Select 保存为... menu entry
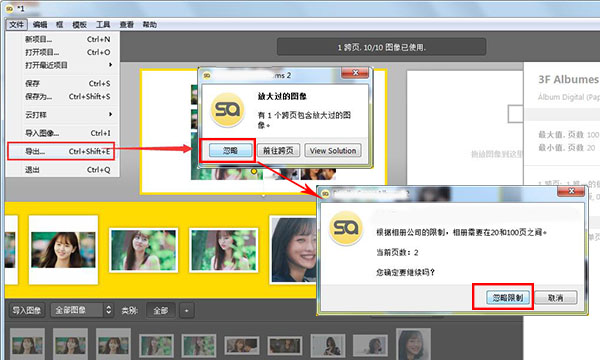Viewport: 600px width, 360px height. [x=64, y=96]
